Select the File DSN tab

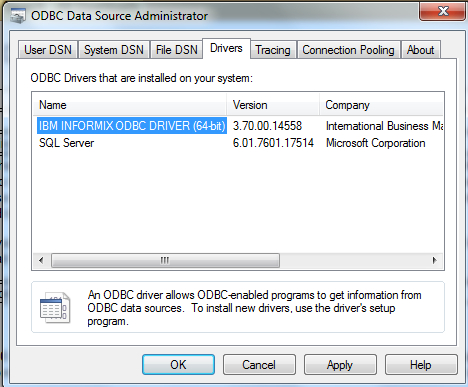pyautogui.click(x=177, y=50)
